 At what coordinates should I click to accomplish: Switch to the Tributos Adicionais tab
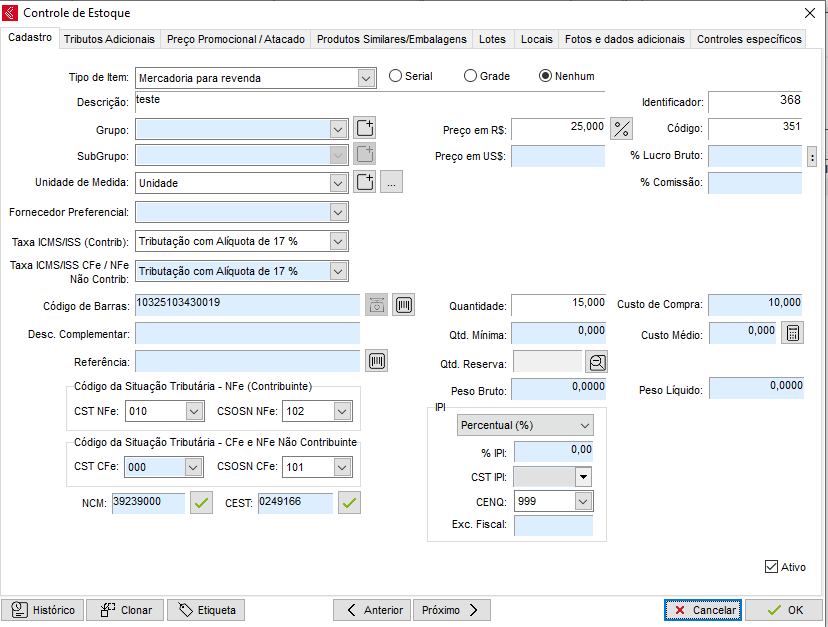click(109, 39)
